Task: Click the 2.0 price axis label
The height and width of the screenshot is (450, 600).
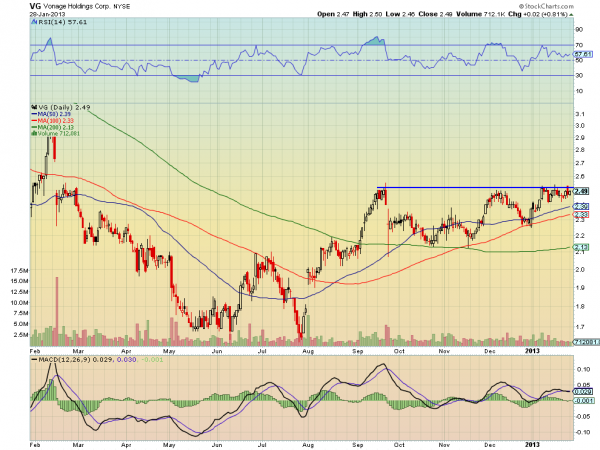Action: [x=580, y=269]
